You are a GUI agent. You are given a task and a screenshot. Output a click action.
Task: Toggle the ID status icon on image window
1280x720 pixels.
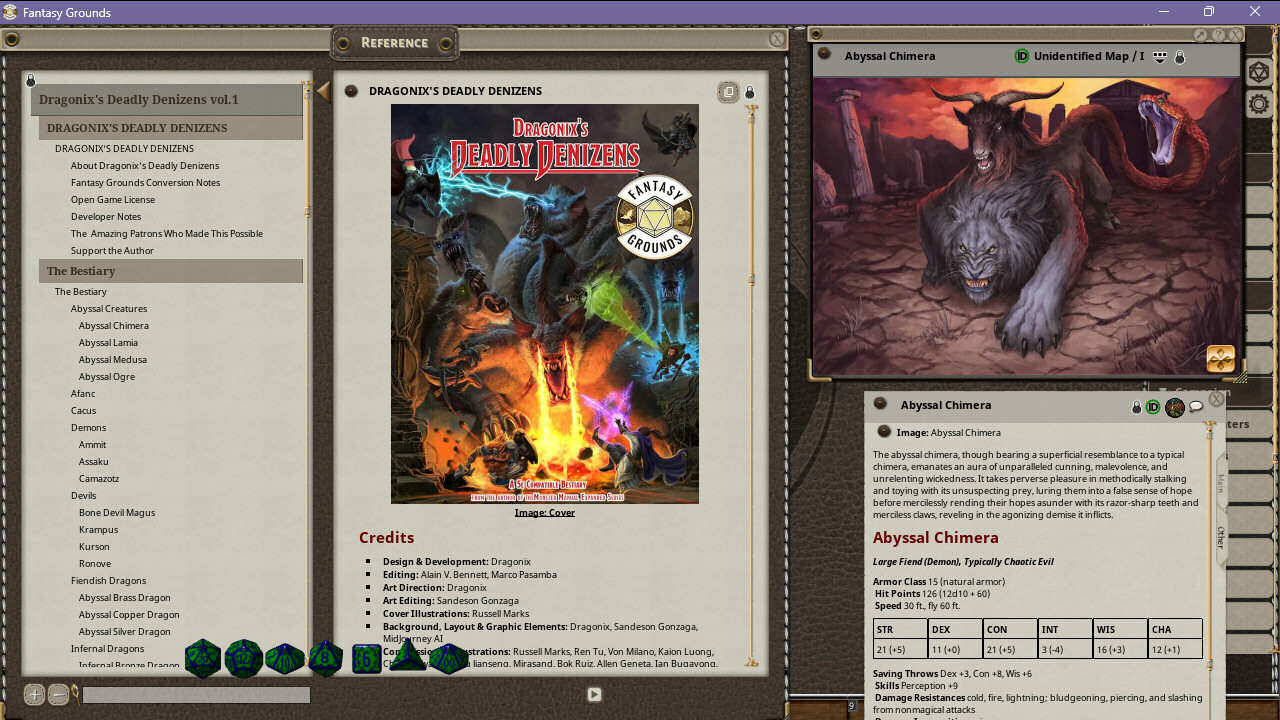[1022, 56]
